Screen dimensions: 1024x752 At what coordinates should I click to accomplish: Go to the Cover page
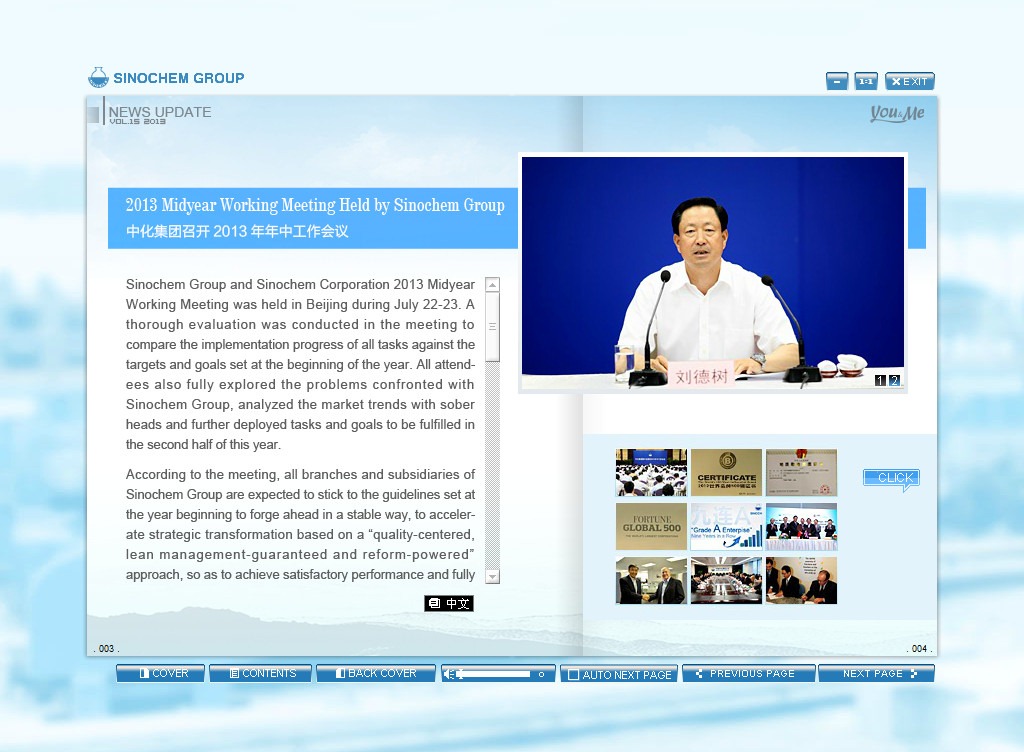click(x=161, y=673)
